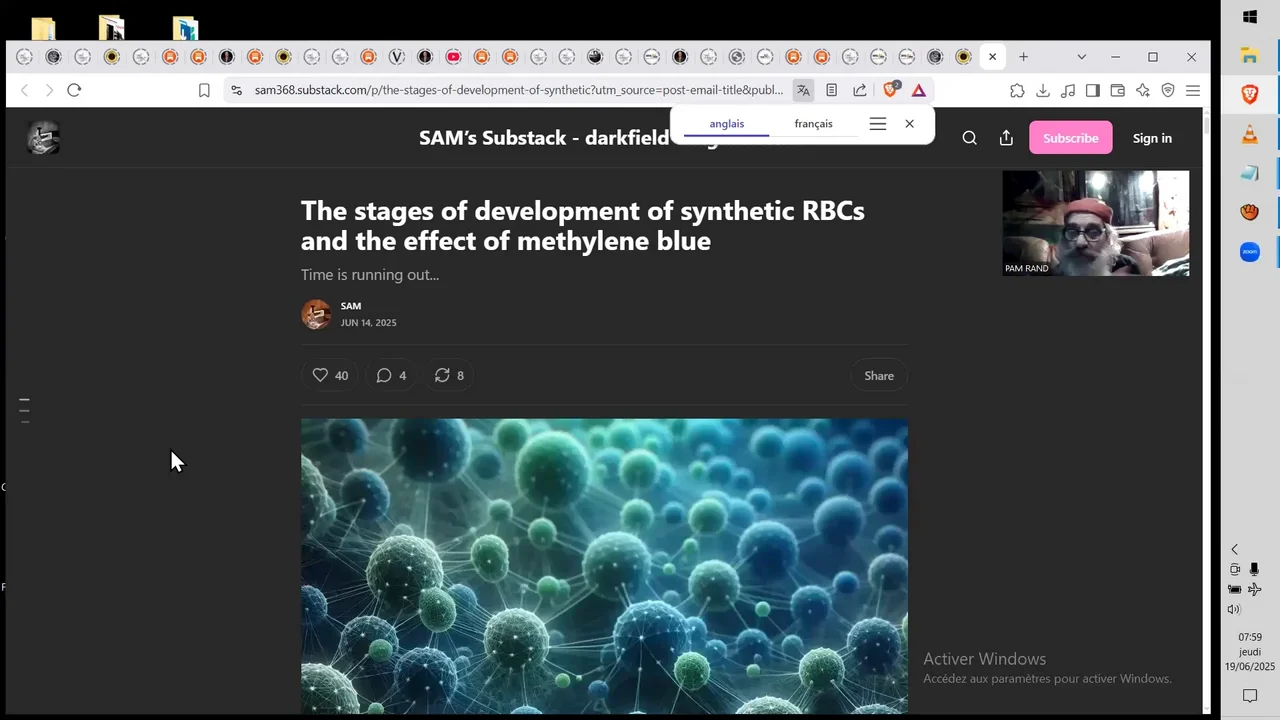Click the pink Subscribe button
1280x720 pixels.
pyautogui.click(x=1070, y=138)
